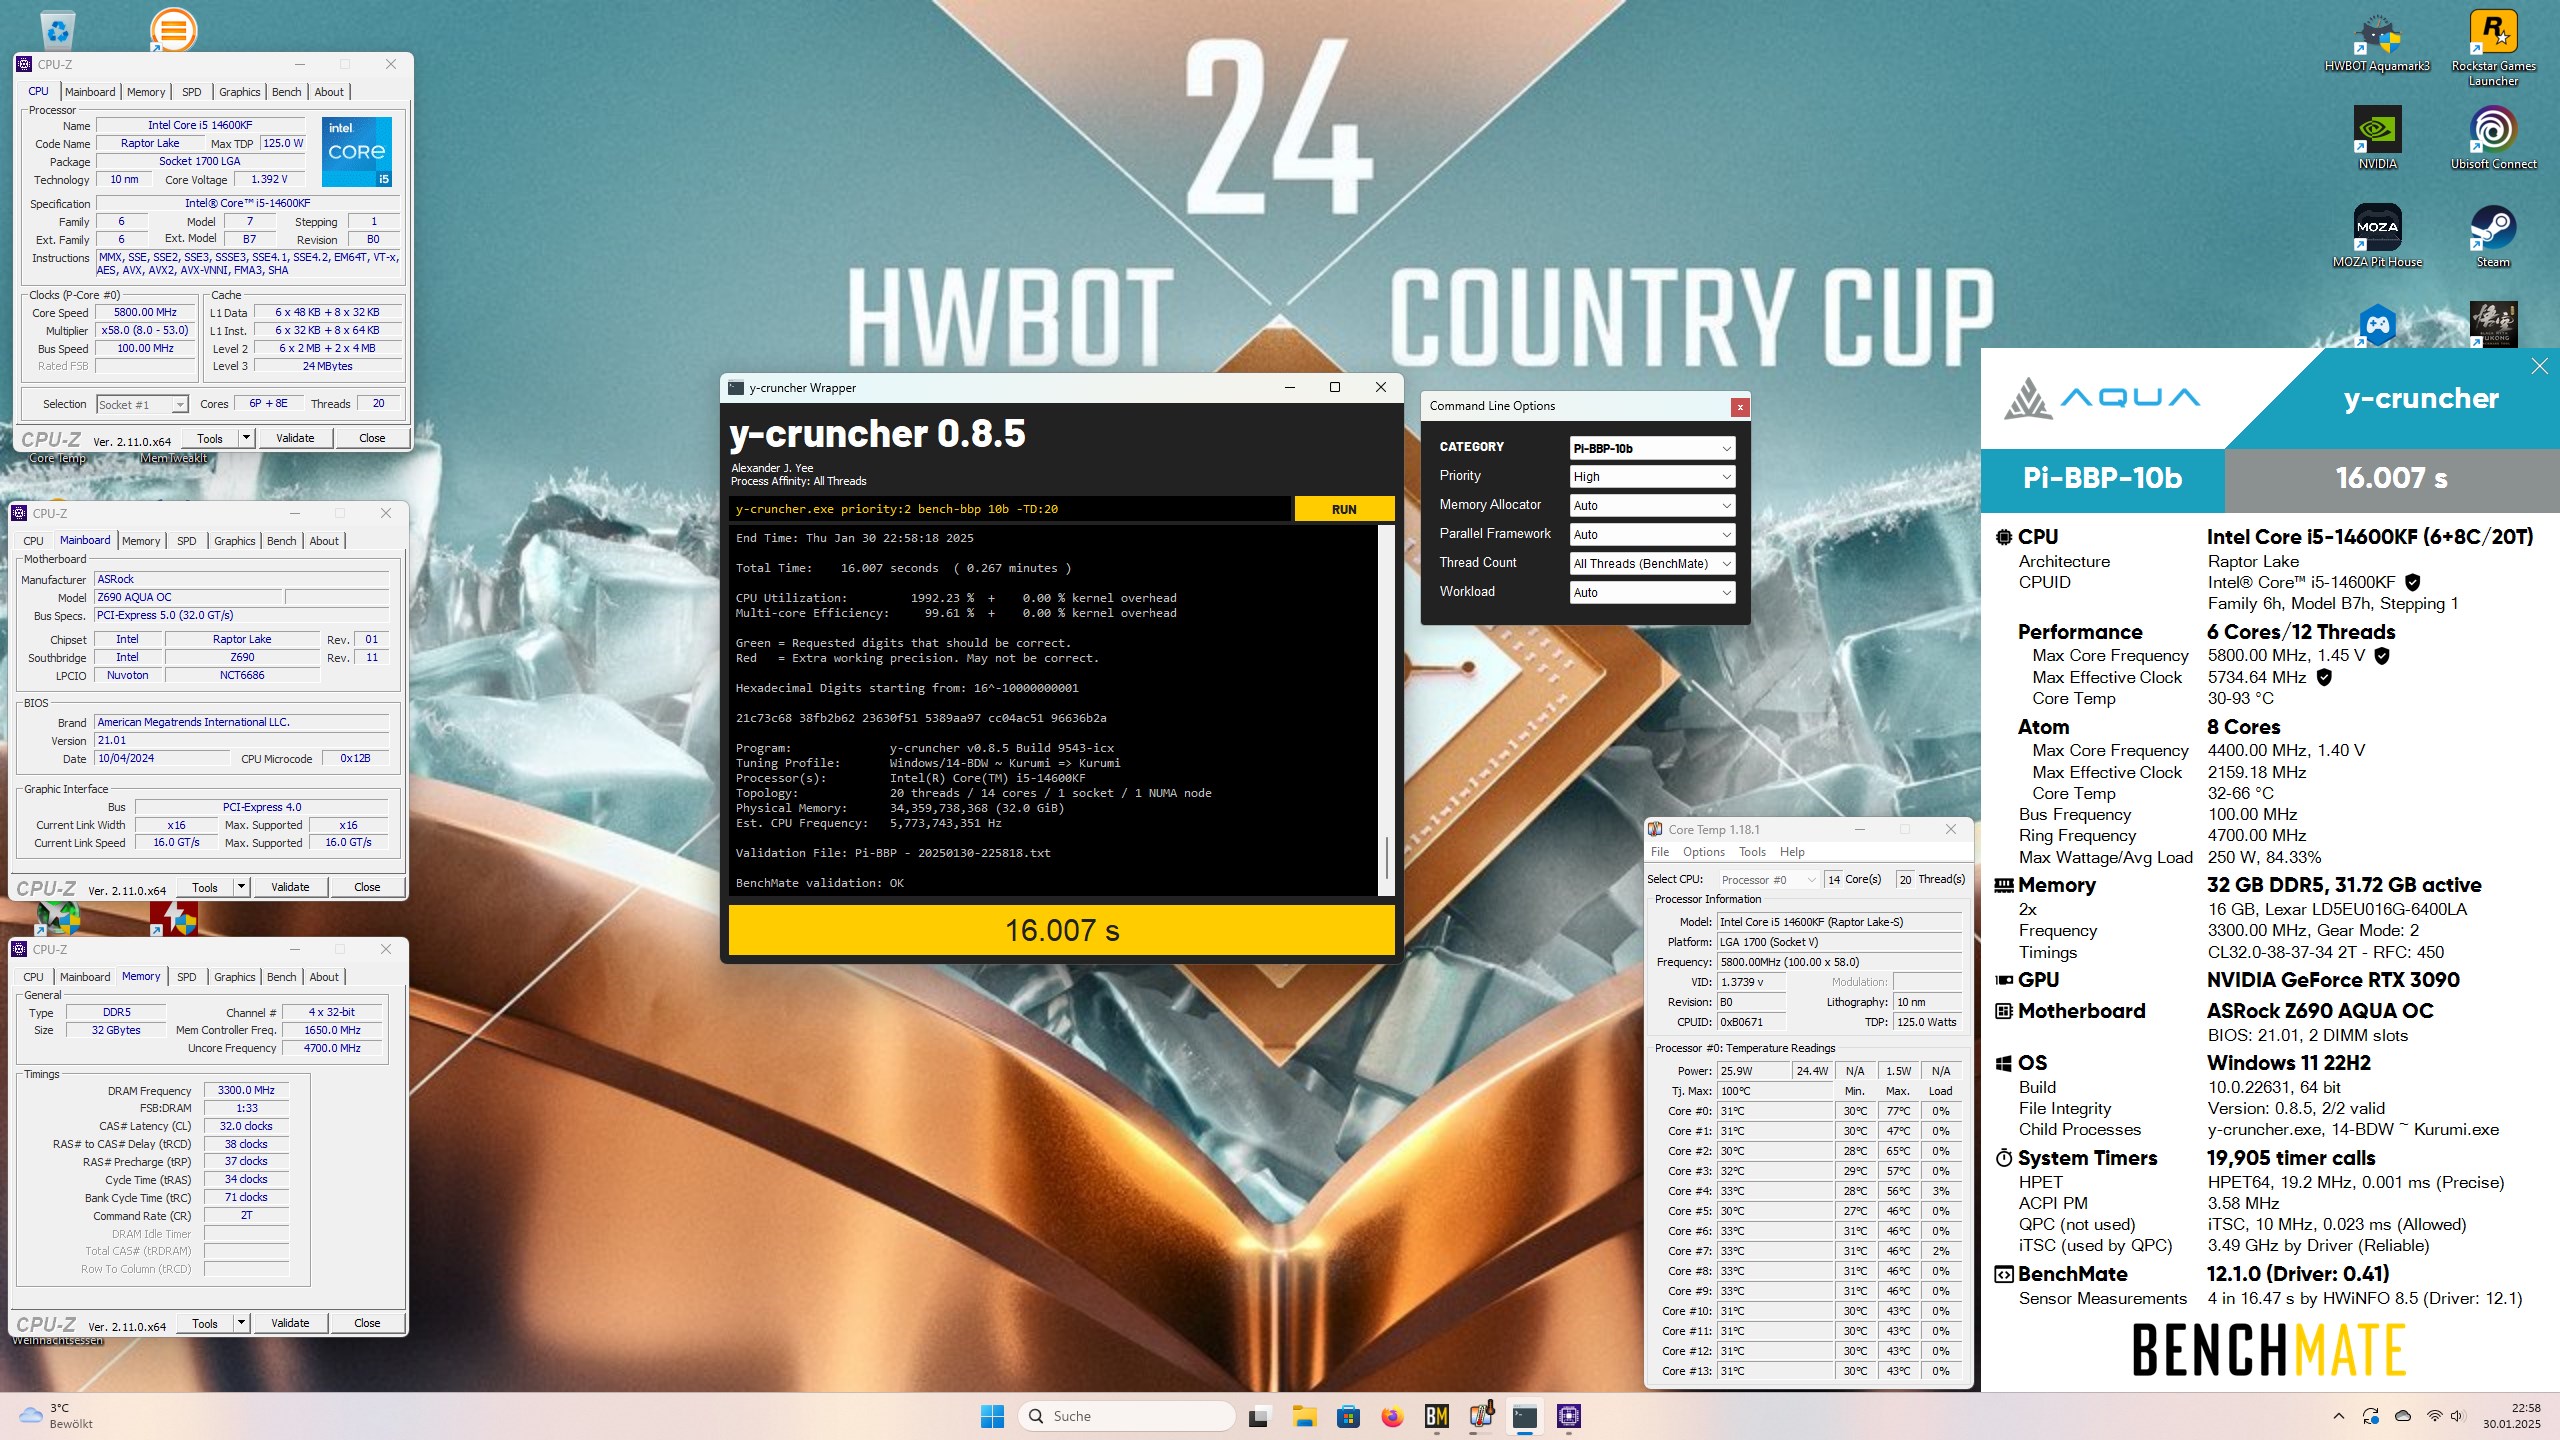This screenshot has height=1440, width=2560.
Task: Open the Workload dropdown
Action: point(1652,593)
